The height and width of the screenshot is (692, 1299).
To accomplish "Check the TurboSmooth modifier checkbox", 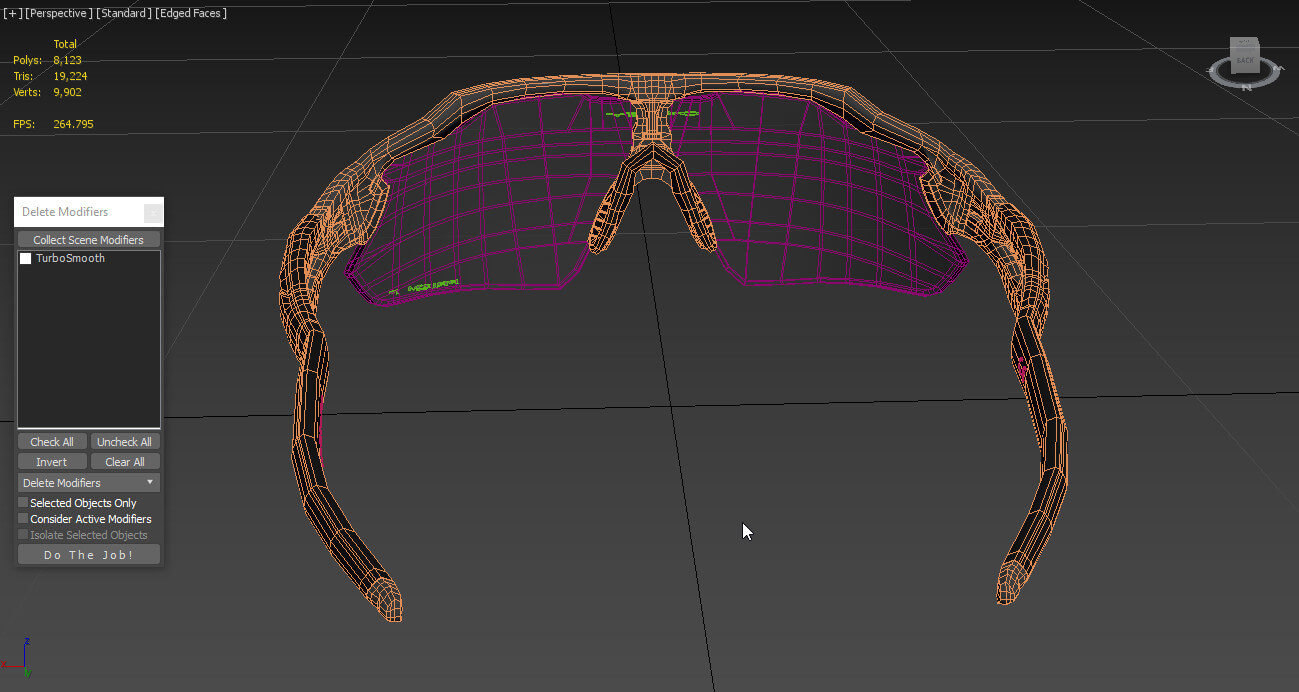I will pyautogui.click(x=26, y=259).
